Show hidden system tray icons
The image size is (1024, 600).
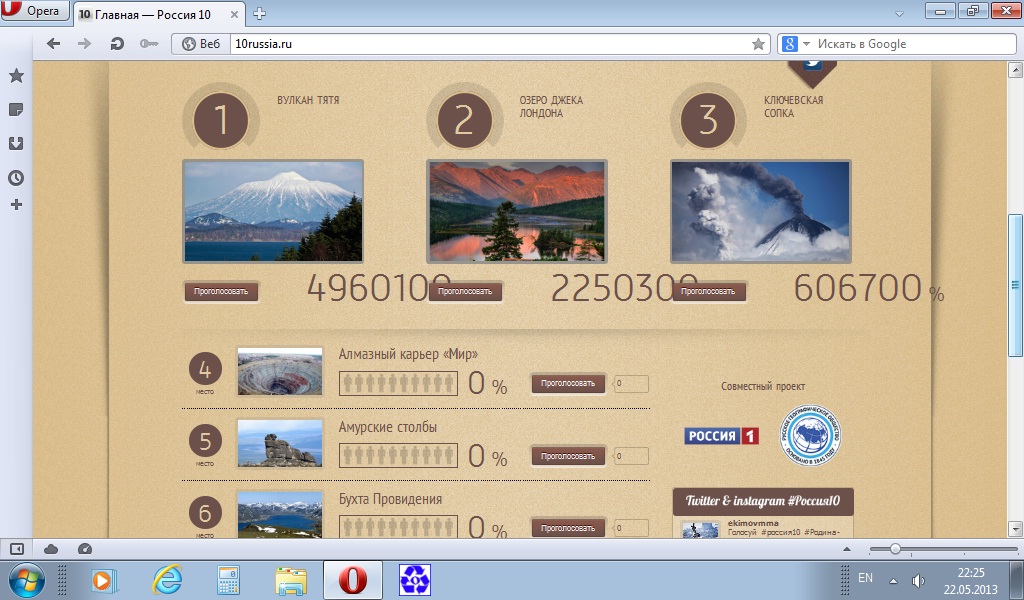coord(893,580)
